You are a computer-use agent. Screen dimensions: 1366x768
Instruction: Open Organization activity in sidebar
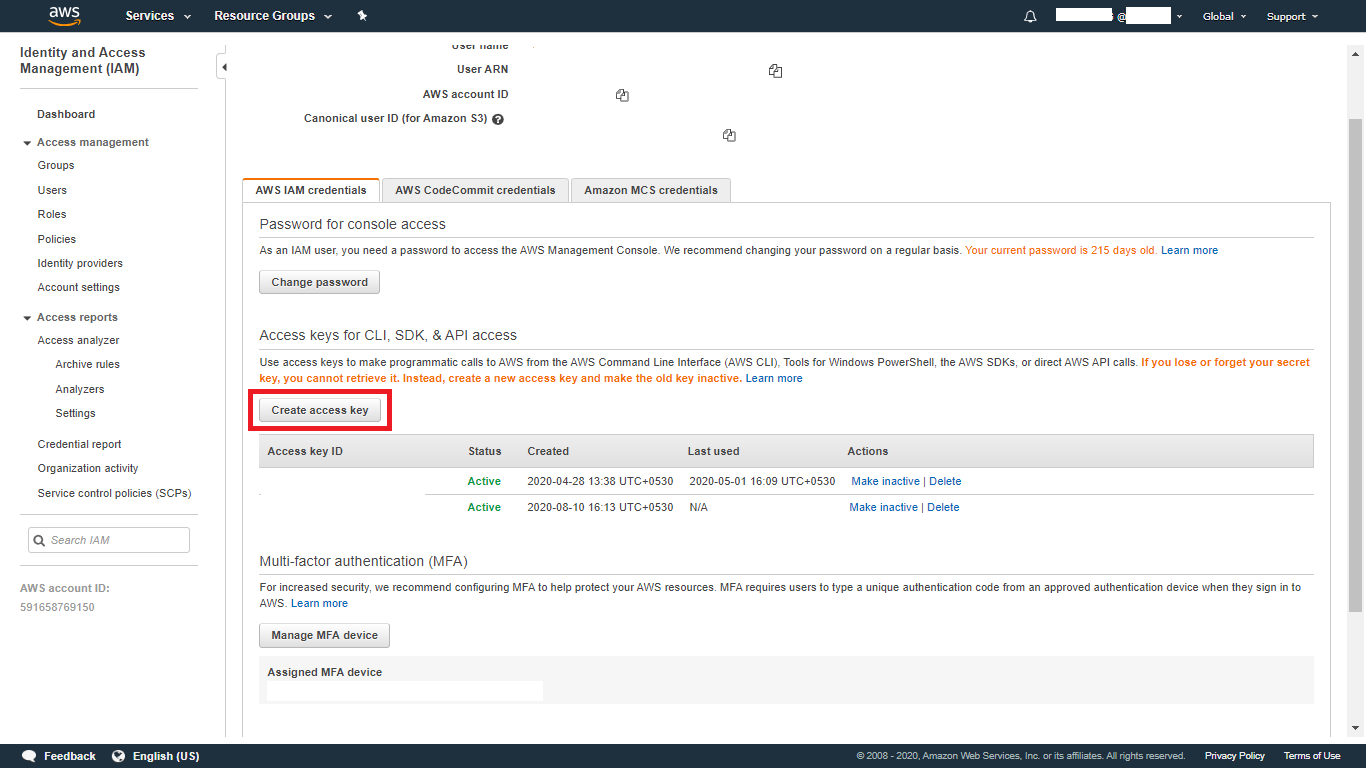(x=88, y=468)
